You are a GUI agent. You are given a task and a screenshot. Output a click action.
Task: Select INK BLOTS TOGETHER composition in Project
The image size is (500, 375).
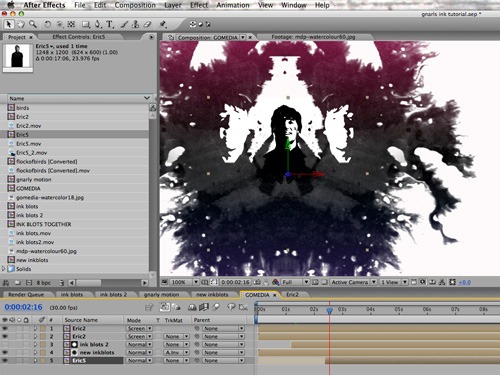pyautogui.click(x=44, y=224)
